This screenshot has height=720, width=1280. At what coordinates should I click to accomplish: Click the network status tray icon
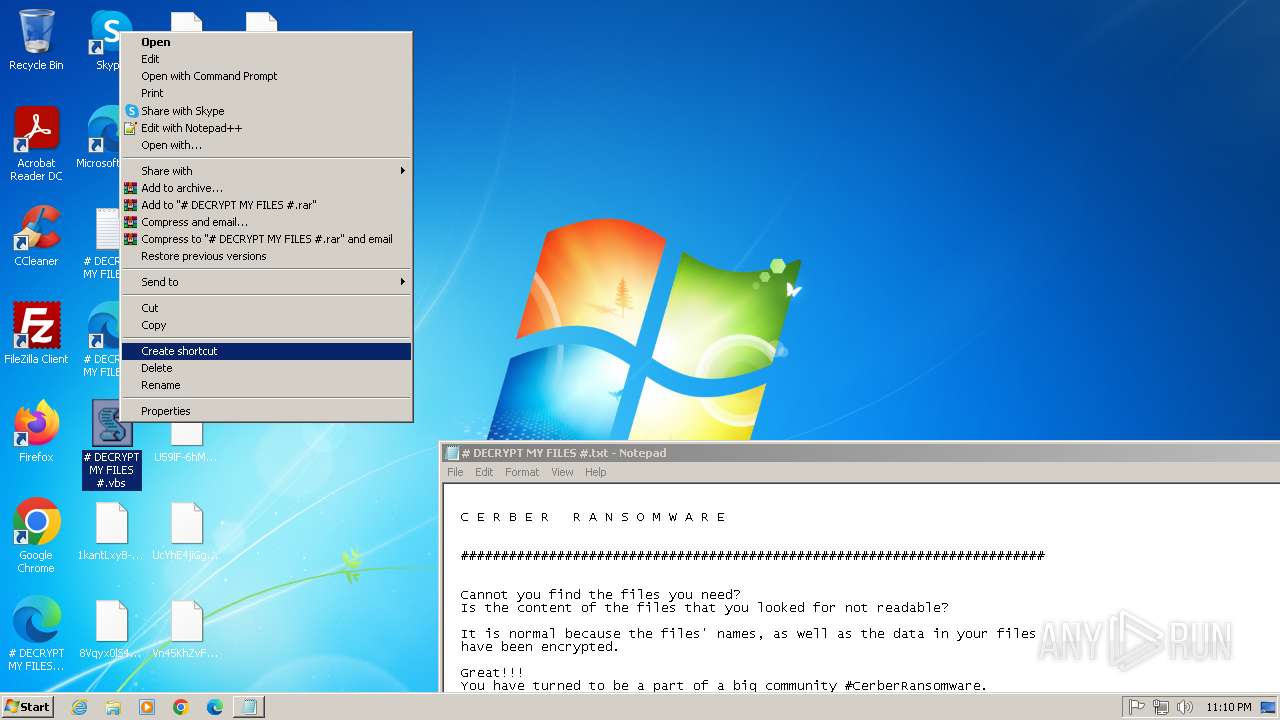click(x=1161, y=707)
